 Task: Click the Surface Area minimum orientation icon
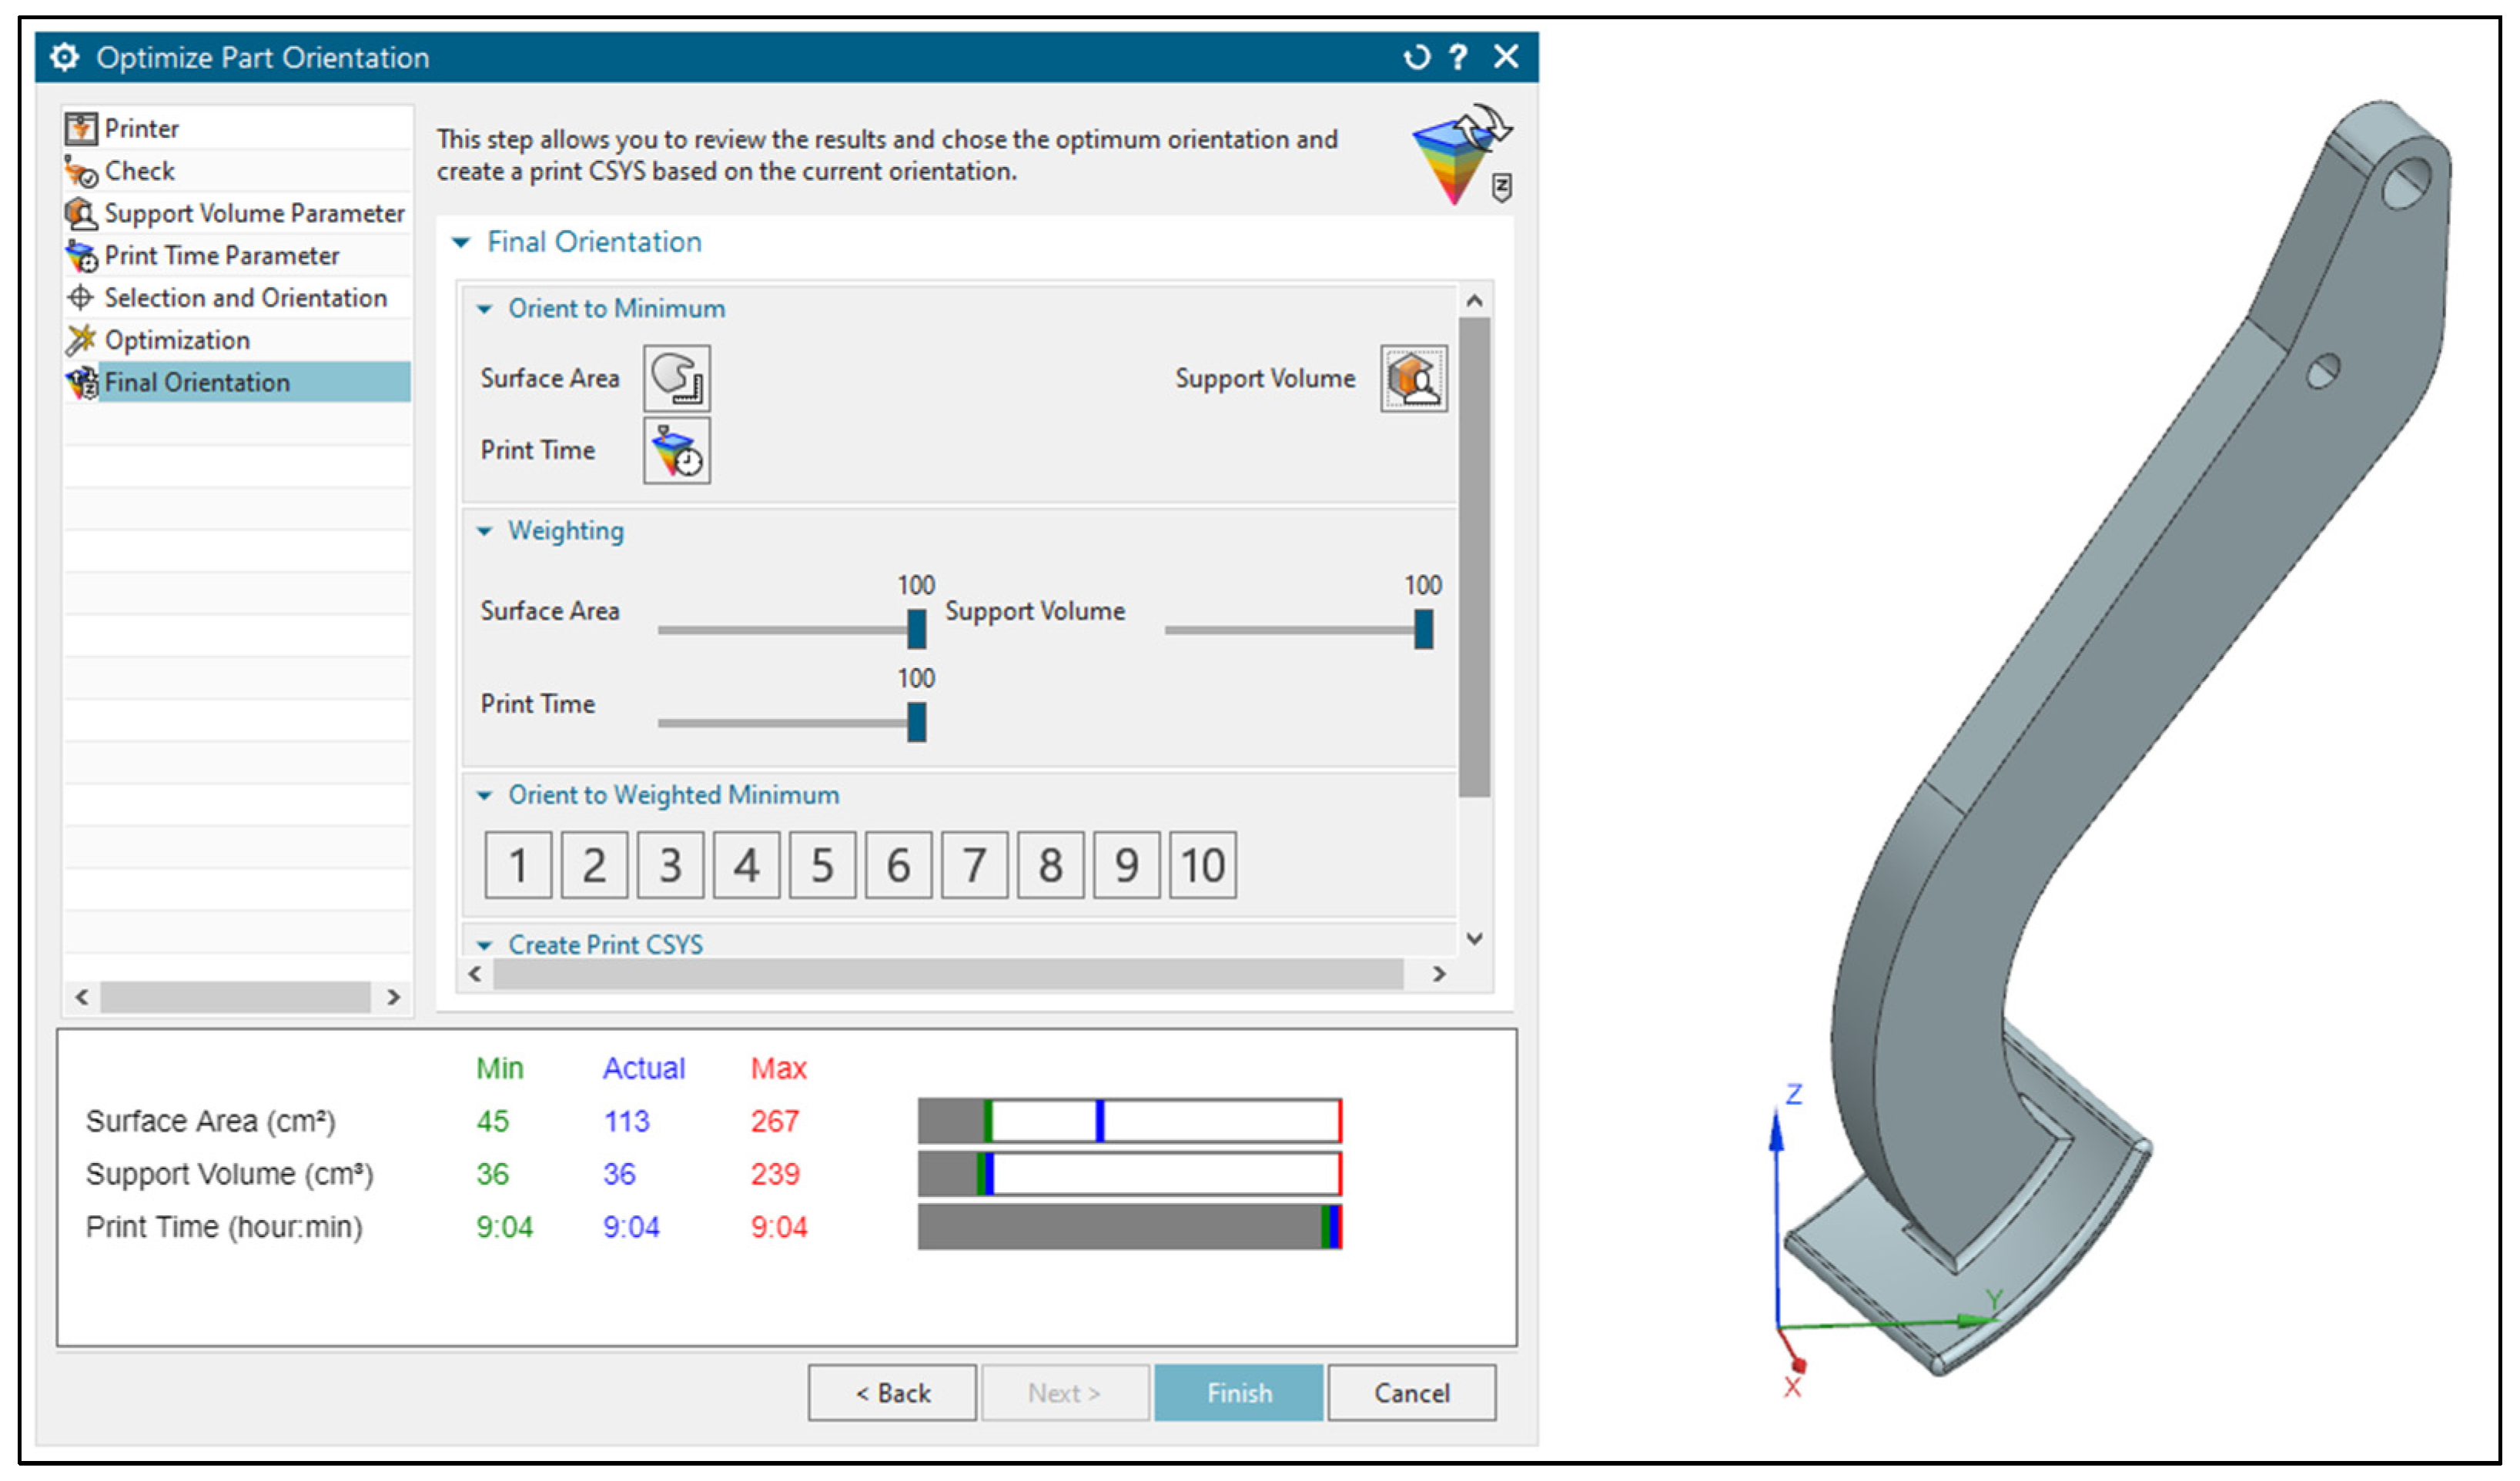(676, 378)
